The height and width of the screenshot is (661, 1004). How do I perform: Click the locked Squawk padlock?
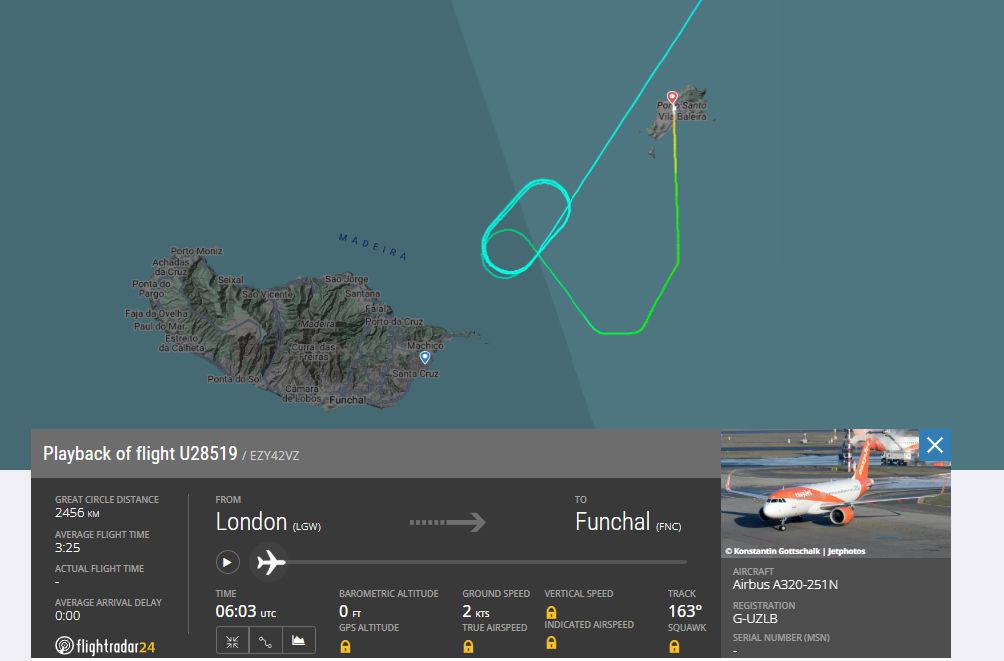coord(674,646)
